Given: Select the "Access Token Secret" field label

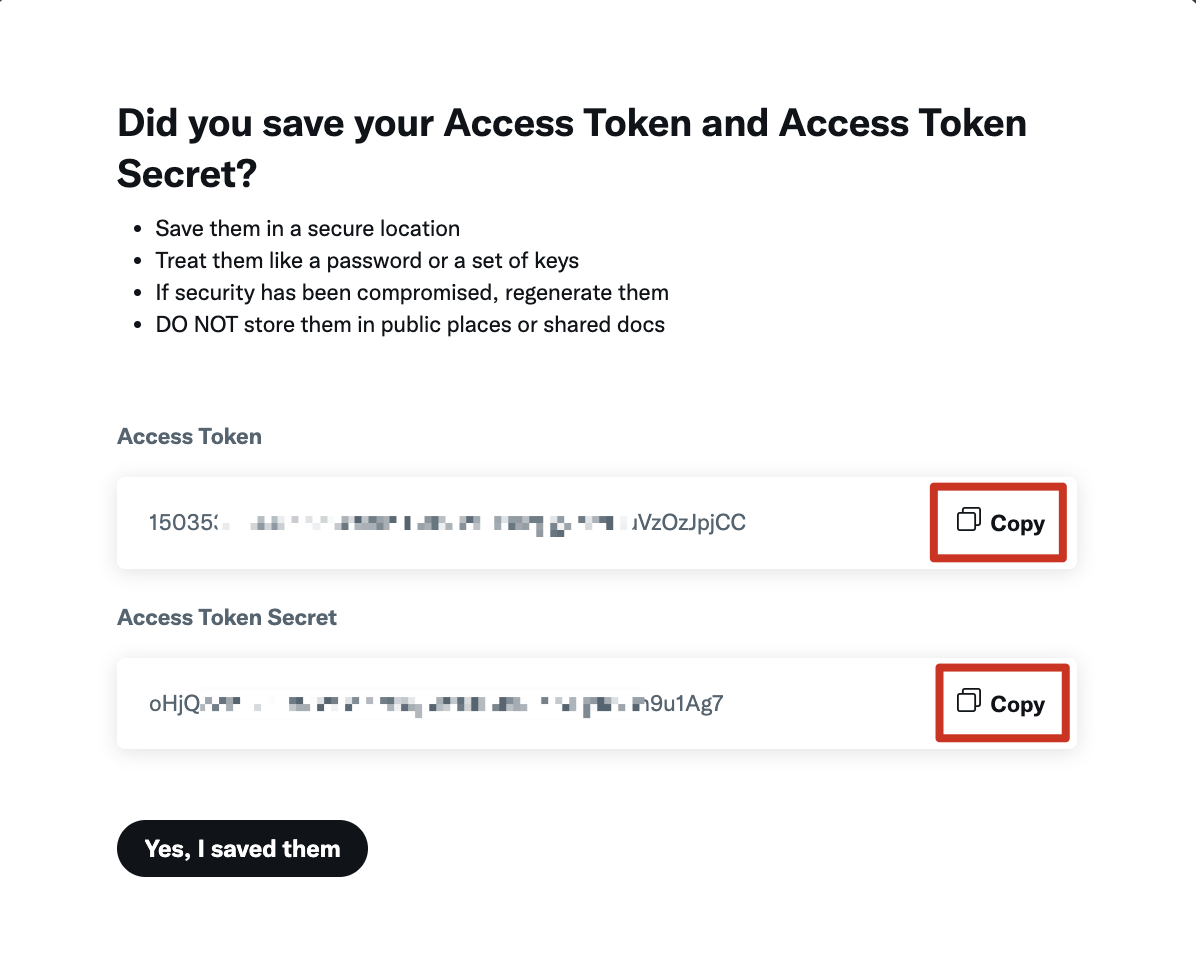Looking at the screenshot, I should (x=227, y=617).
